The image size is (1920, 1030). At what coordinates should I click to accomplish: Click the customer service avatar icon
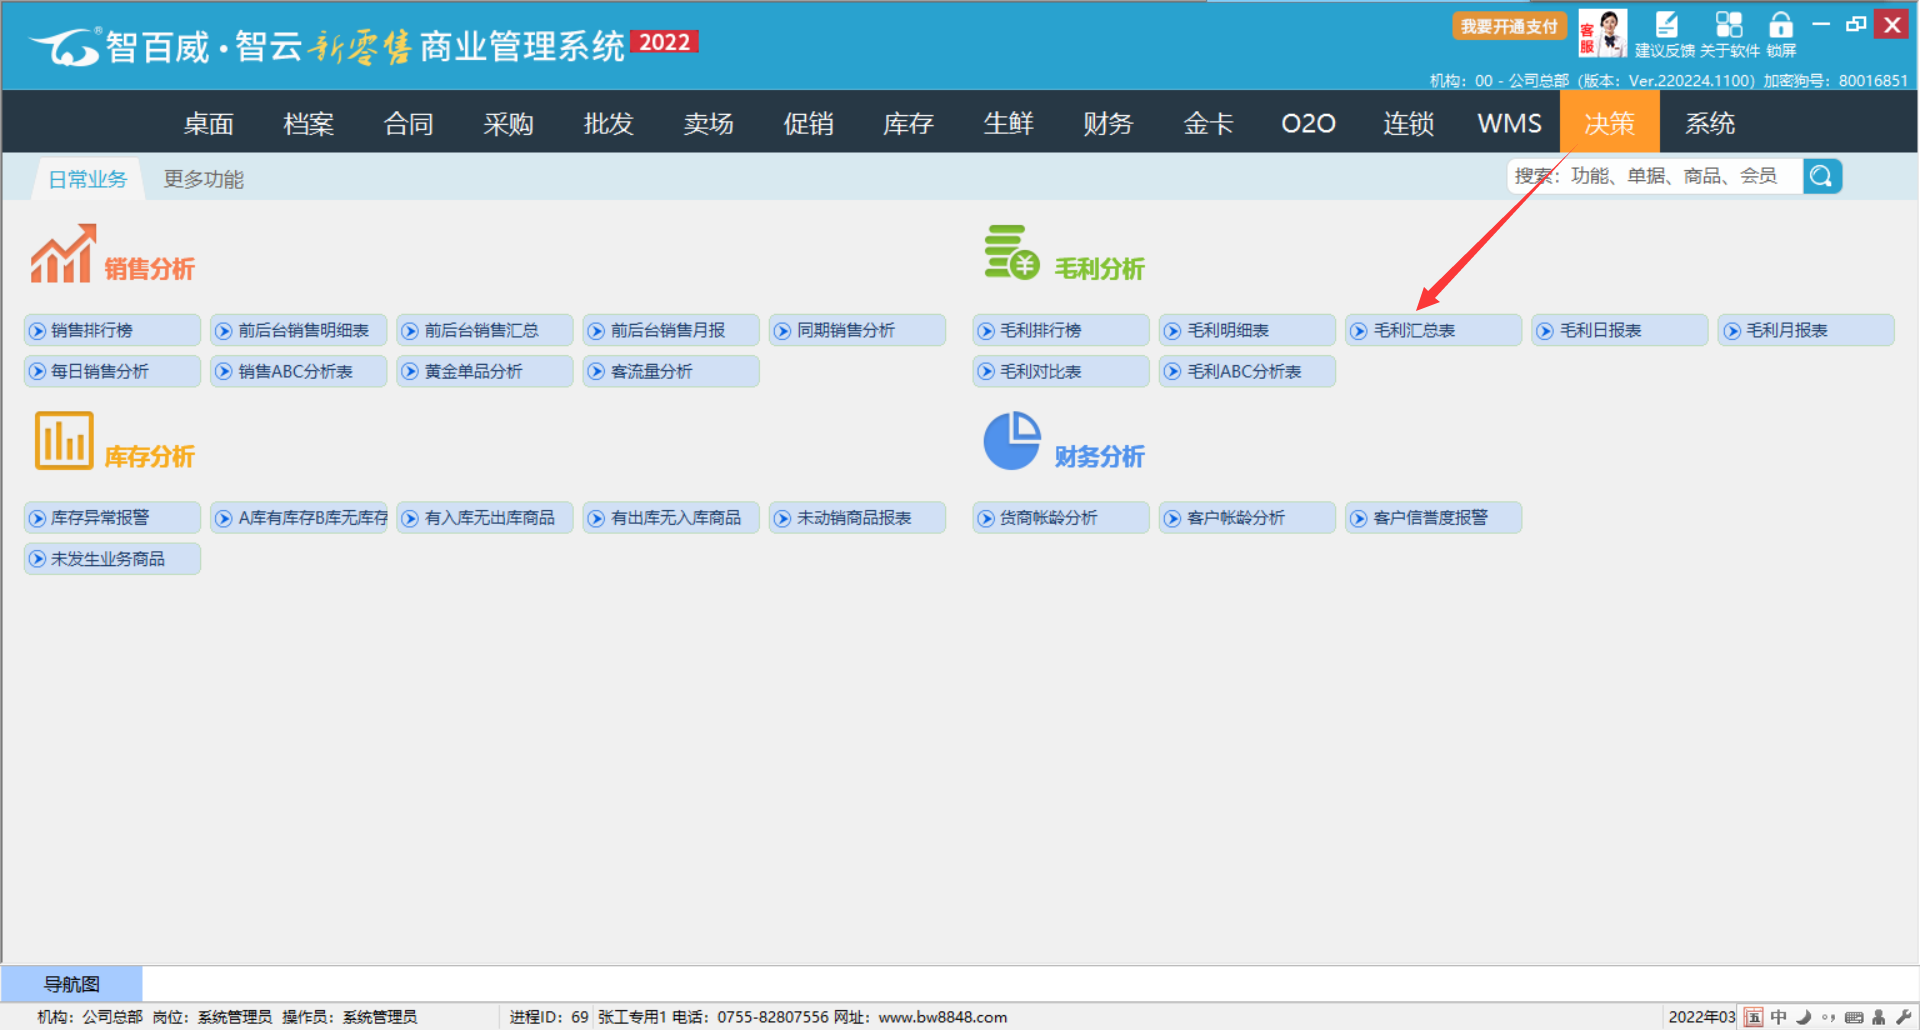[x=1602, y=32]
